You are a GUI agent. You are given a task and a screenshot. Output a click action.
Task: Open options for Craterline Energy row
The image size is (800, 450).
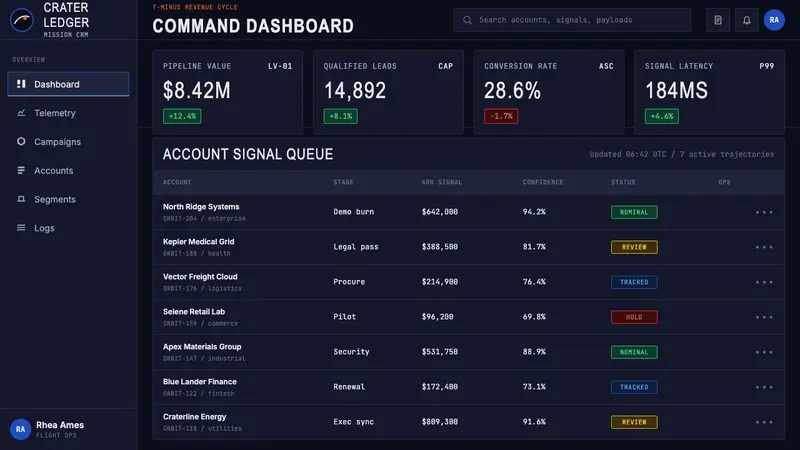(764, 422)
